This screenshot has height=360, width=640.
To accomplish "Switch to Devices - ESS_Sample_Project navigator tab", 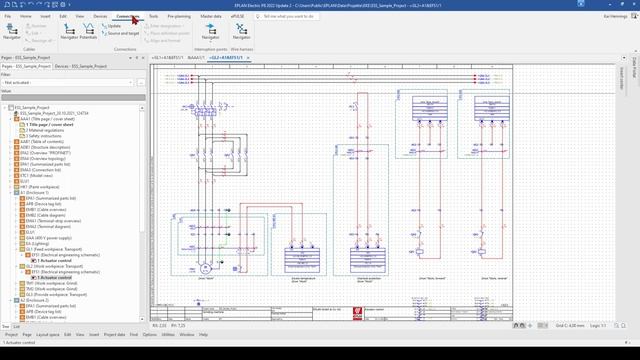I will pyautogui.click(x=81, y=66).
